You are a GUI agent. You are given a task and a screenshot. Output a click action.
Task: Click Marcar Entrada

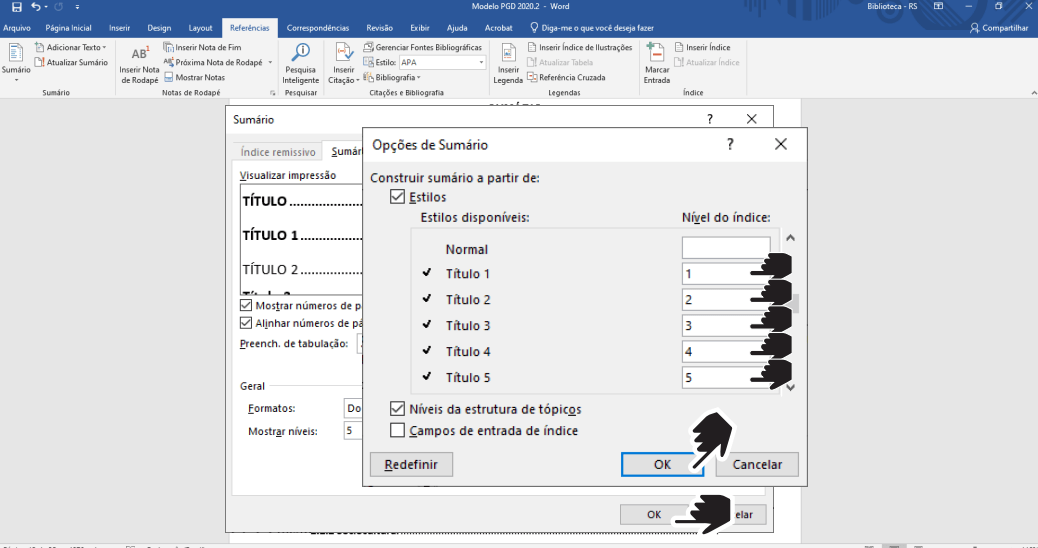tap(657, 64)
